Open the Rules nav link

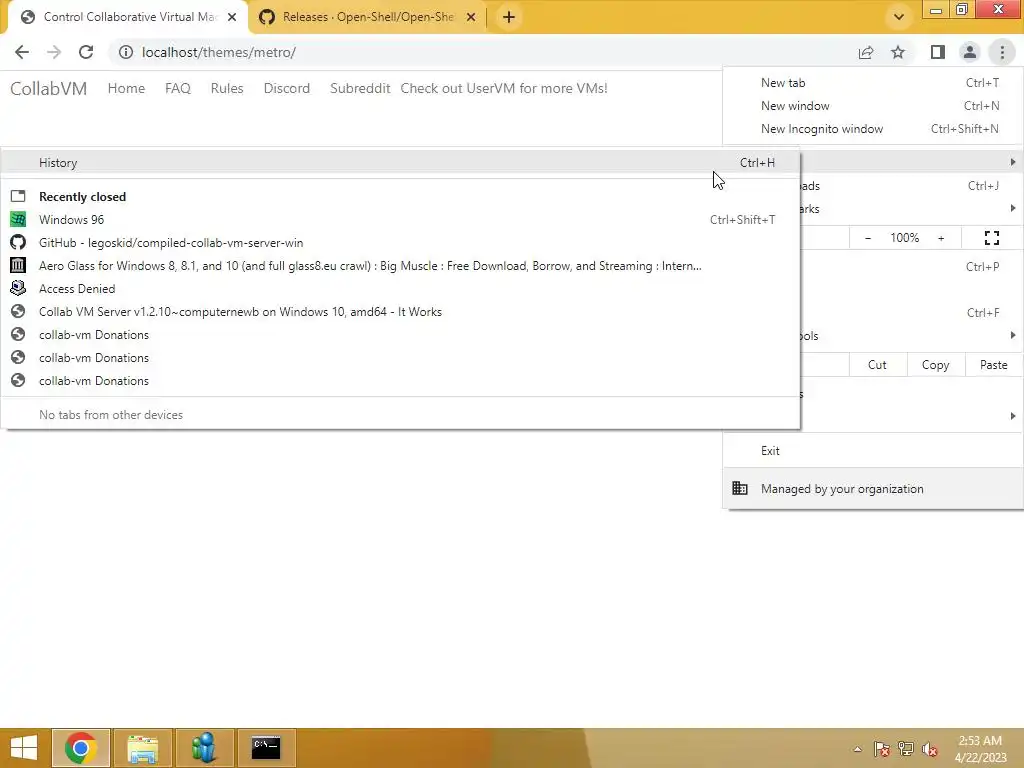pyautogui.click(x=227, y=88)
